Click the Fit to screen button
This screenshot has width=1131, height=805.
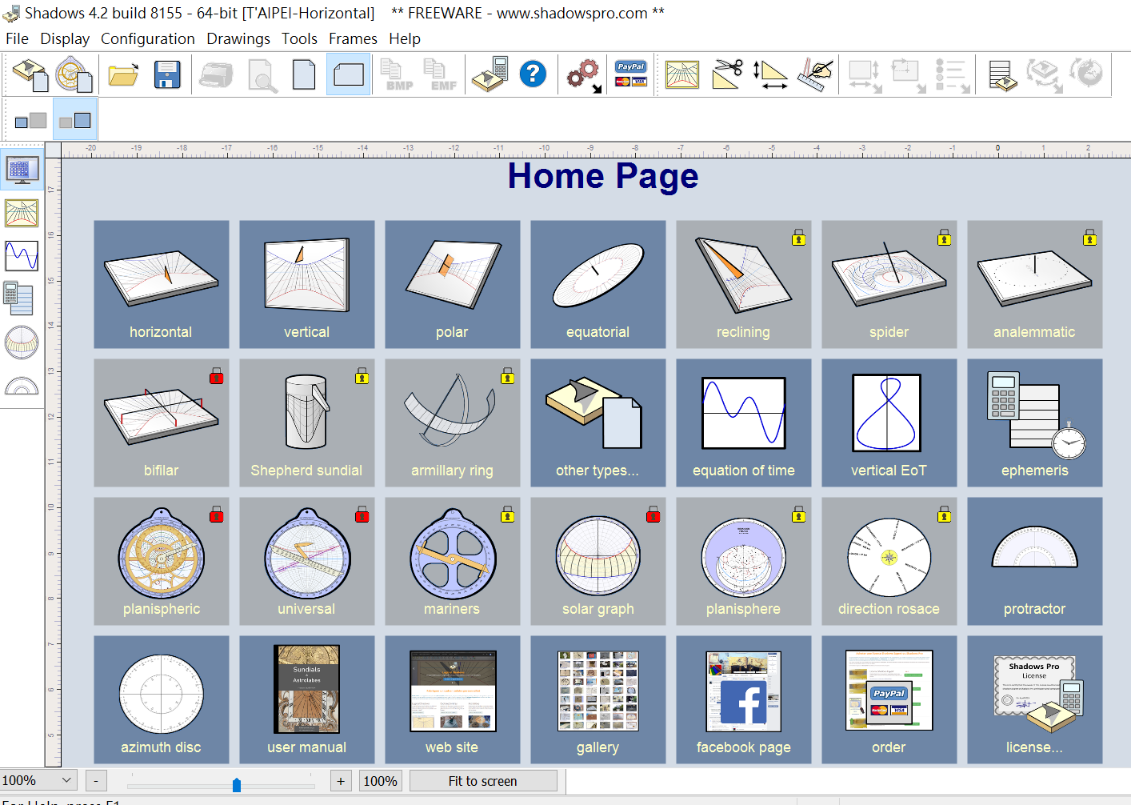(x=483, y=781)
